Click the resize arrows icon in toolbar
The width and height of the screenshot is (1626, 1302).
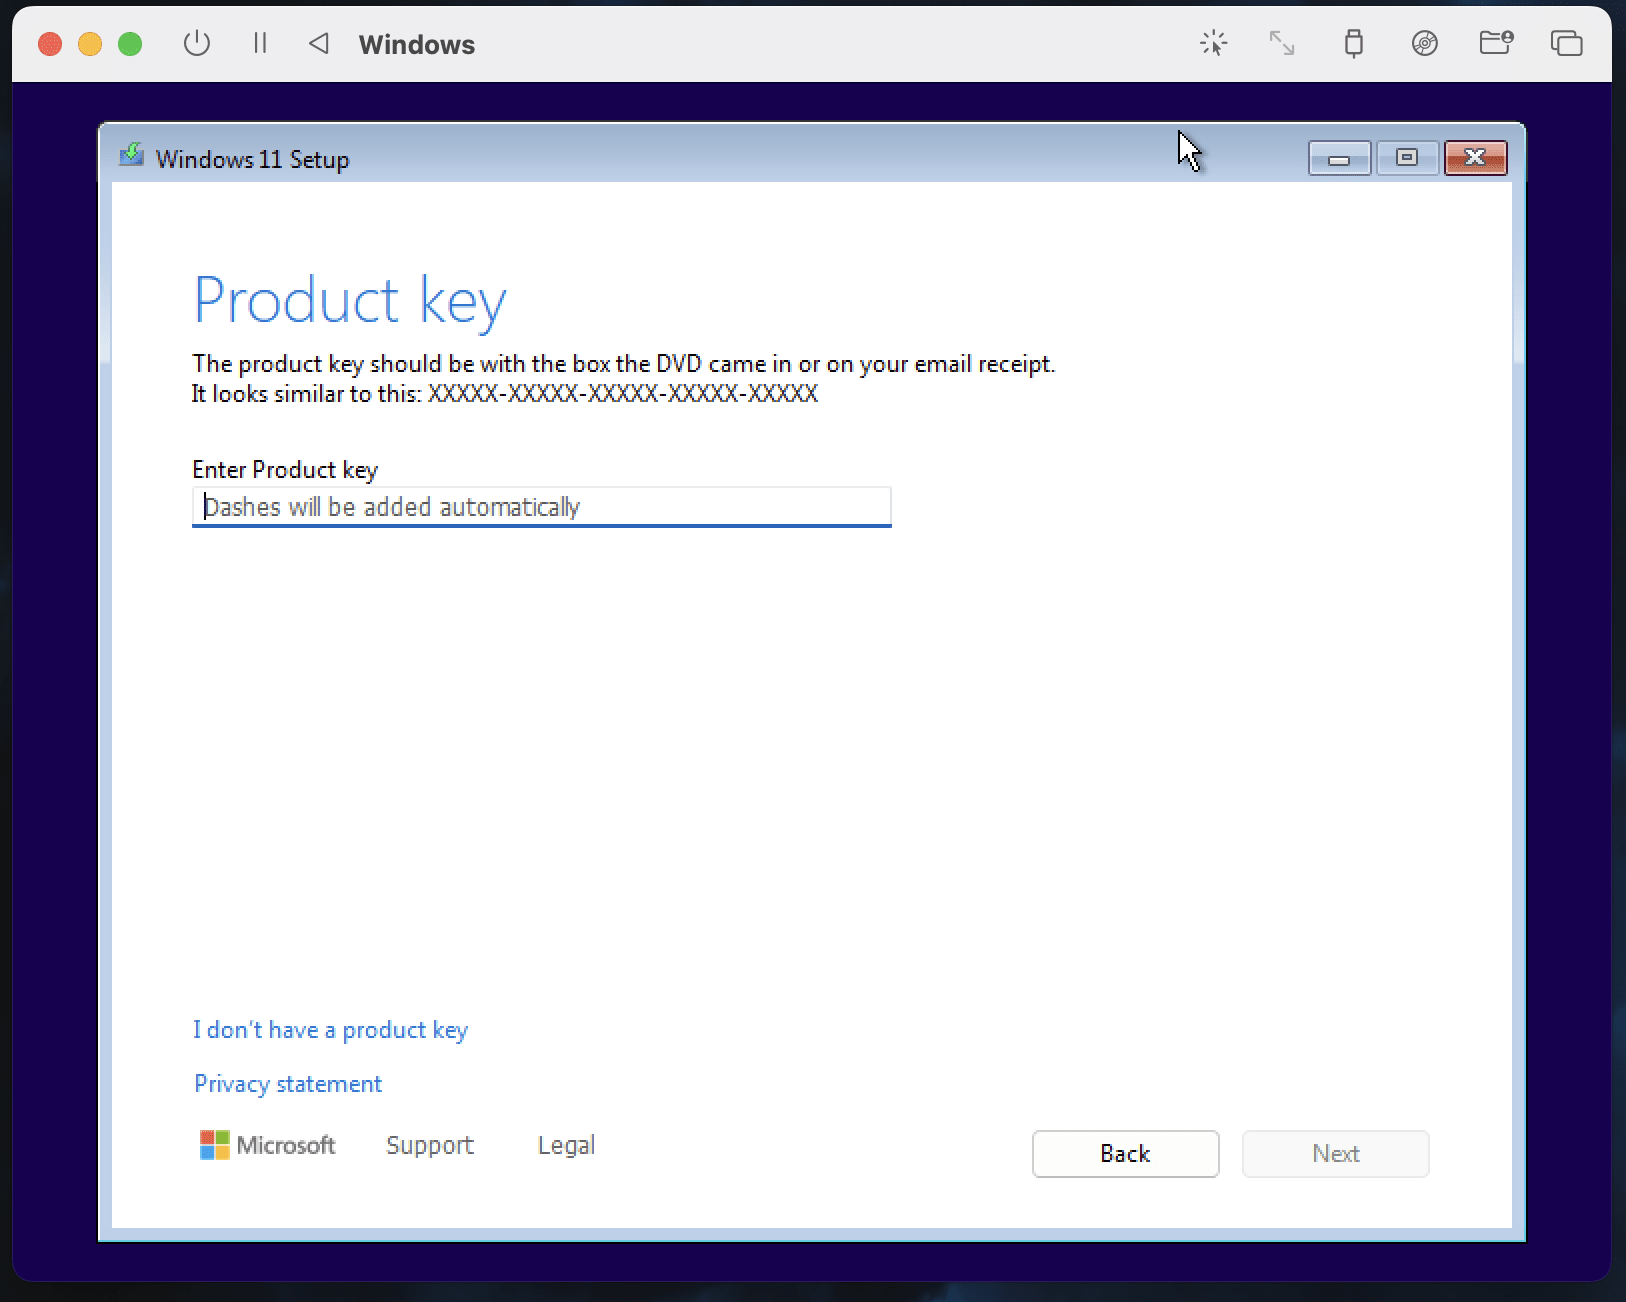point(1282,43)
